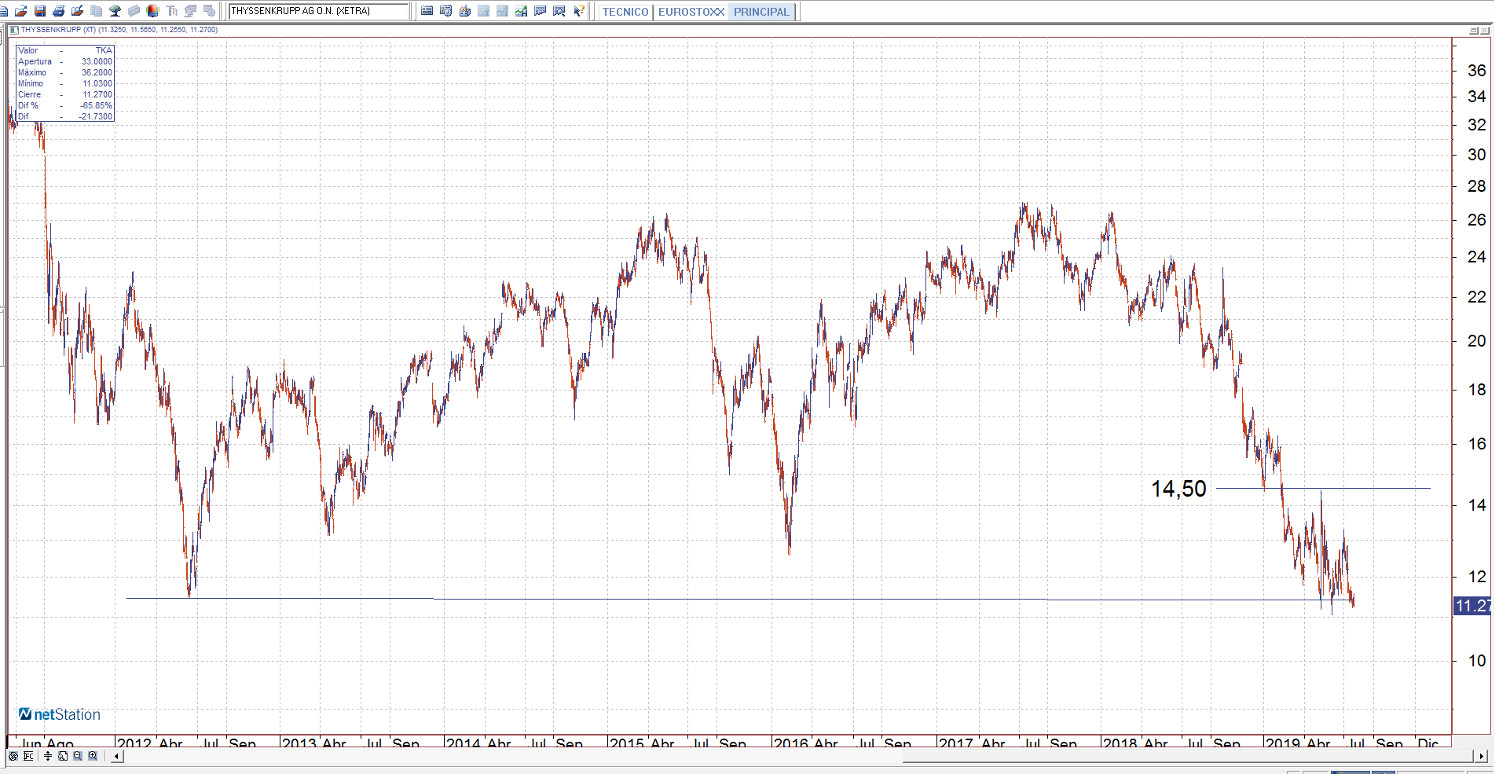Click the save floppy disk icon
This screenshot has height=774, width=1499.
pos(40,11)
